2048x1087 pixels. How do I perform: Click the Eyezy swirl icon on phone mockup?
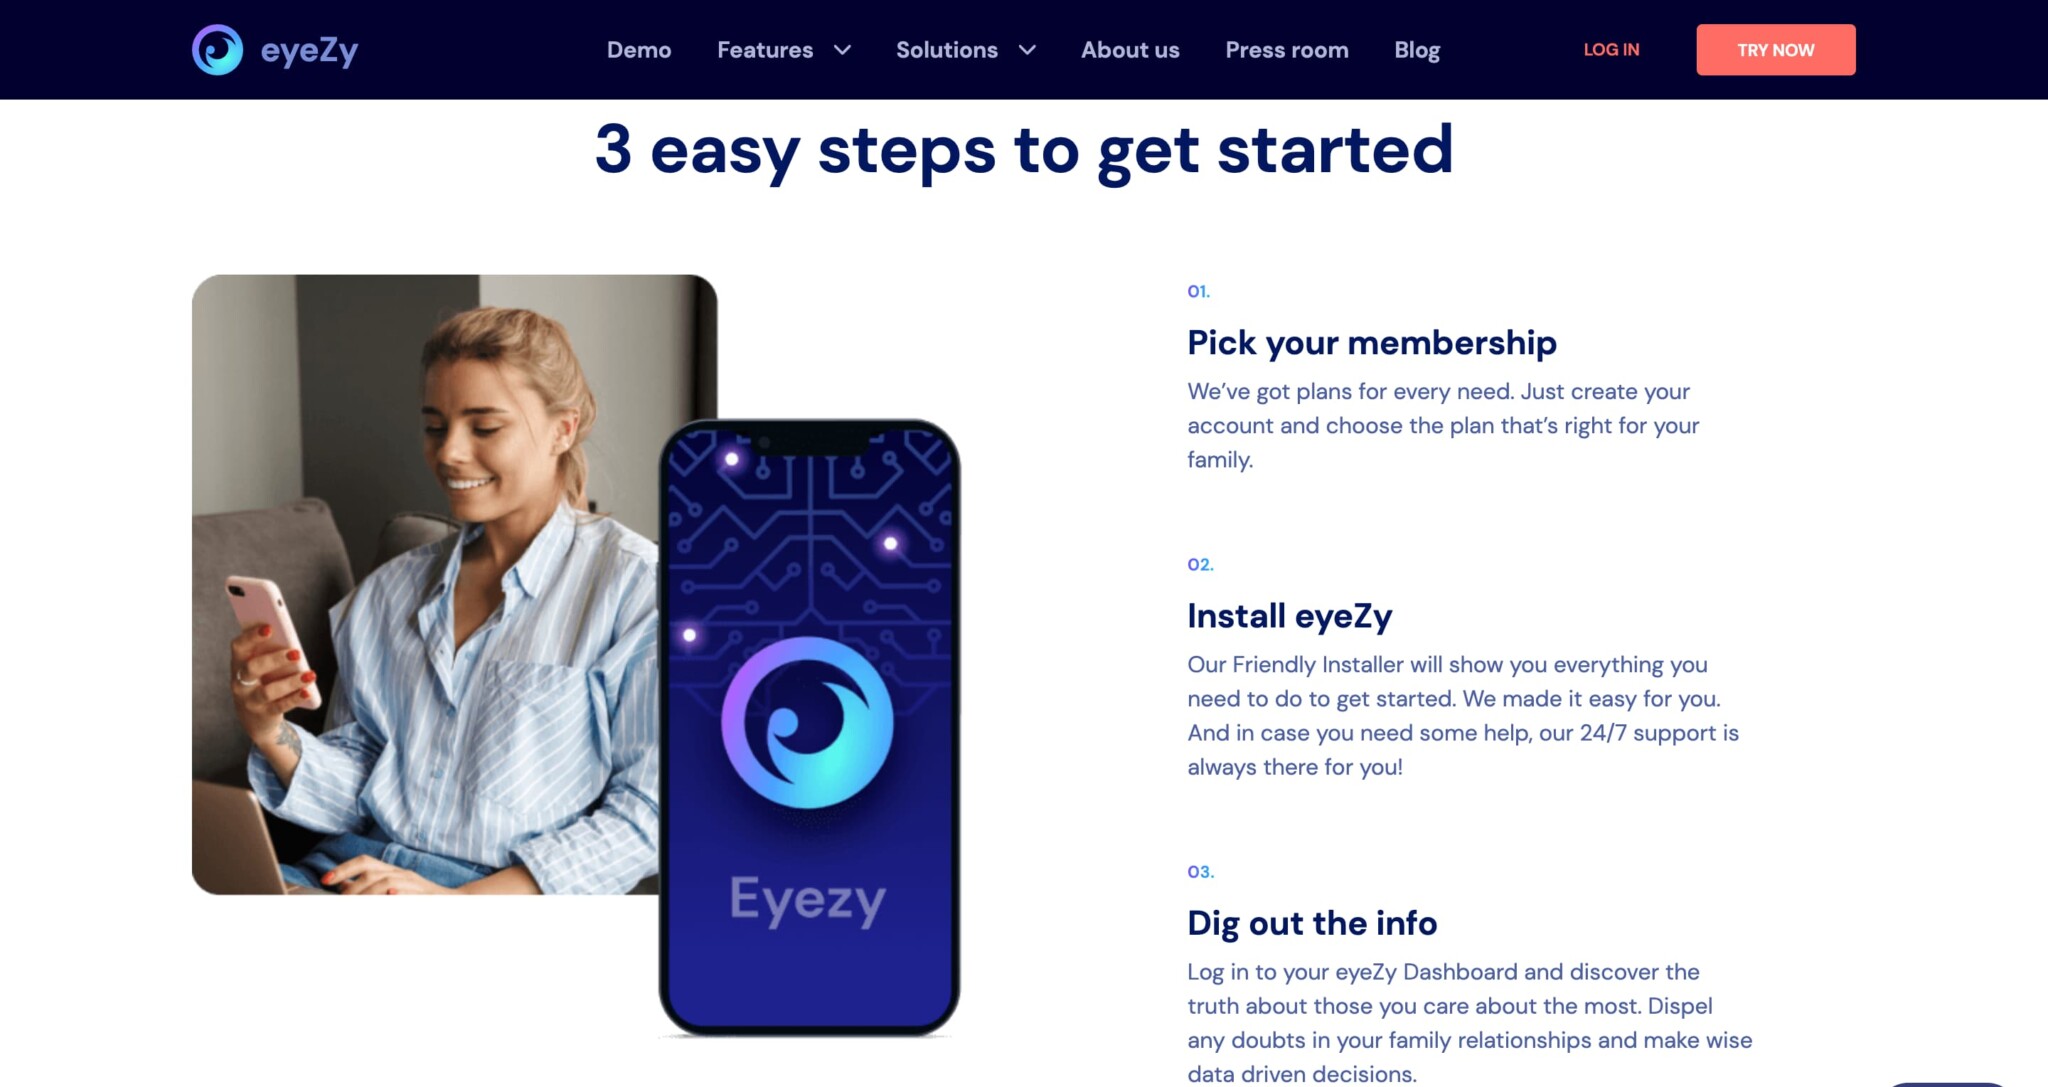[x=807, y=722]
